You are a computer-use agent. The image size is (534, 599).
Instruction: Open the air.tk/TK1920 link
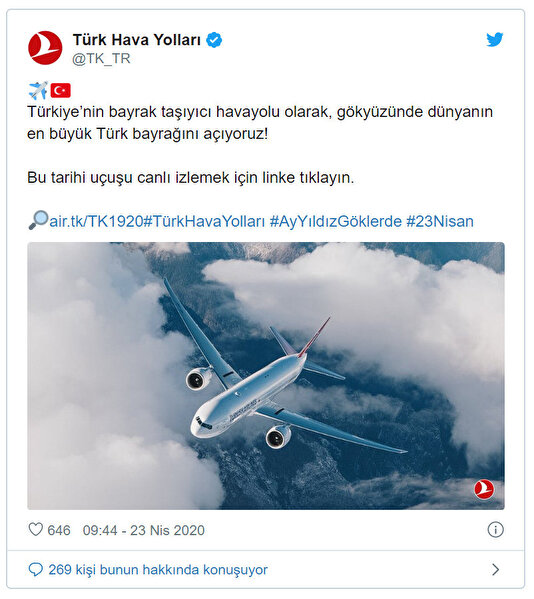96,221
